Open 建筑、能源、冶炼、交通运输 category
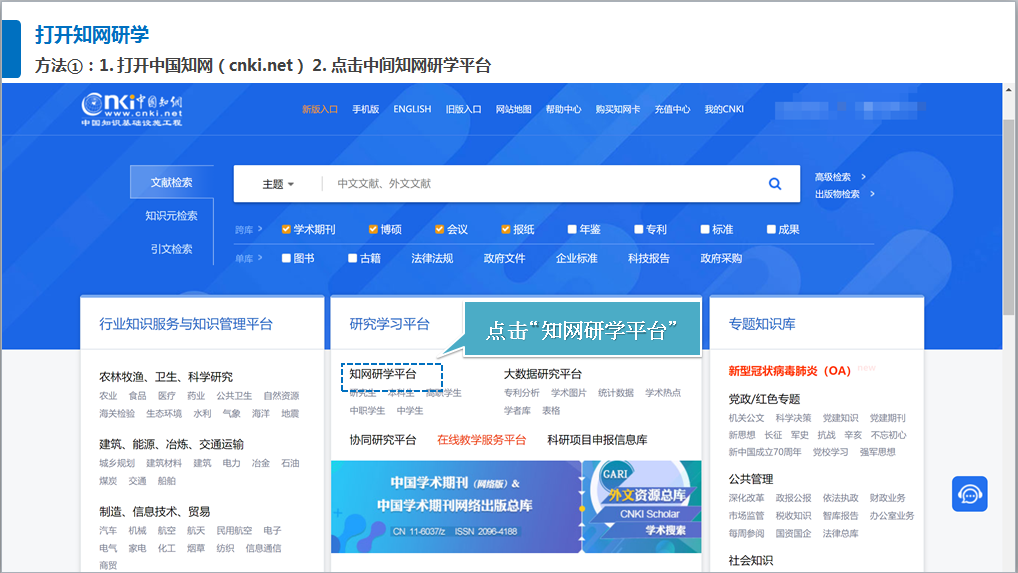This screenshot has height=573, width=1018. (x=171, y=445)
